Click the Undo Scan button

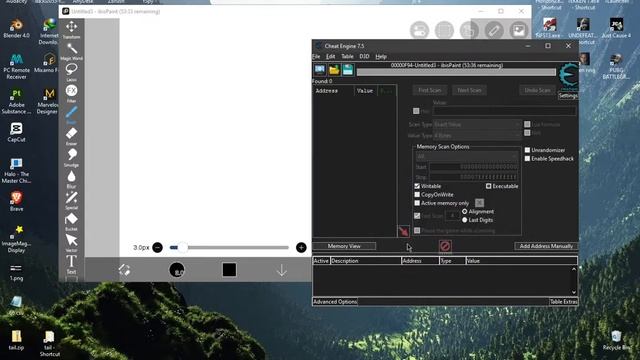(x=538, y=90)
